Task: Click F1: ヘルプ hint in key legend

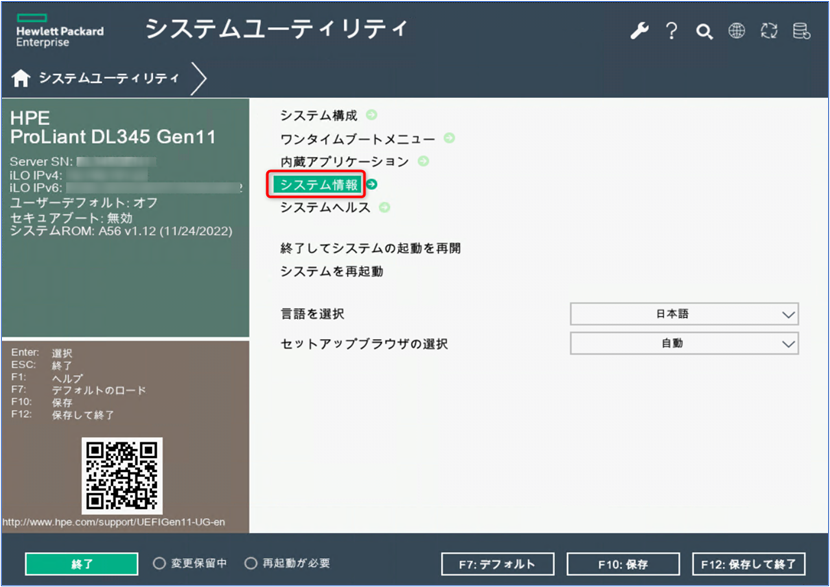Action: point(47,378)
